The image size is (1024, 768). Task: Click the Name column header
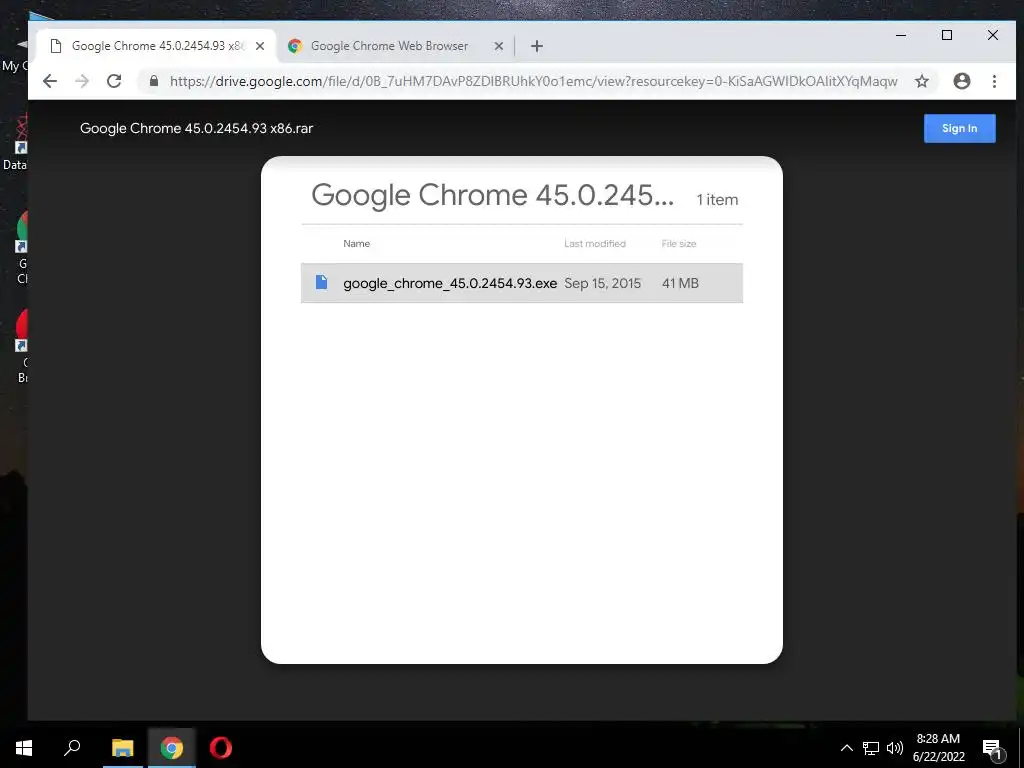coord(357,244)
